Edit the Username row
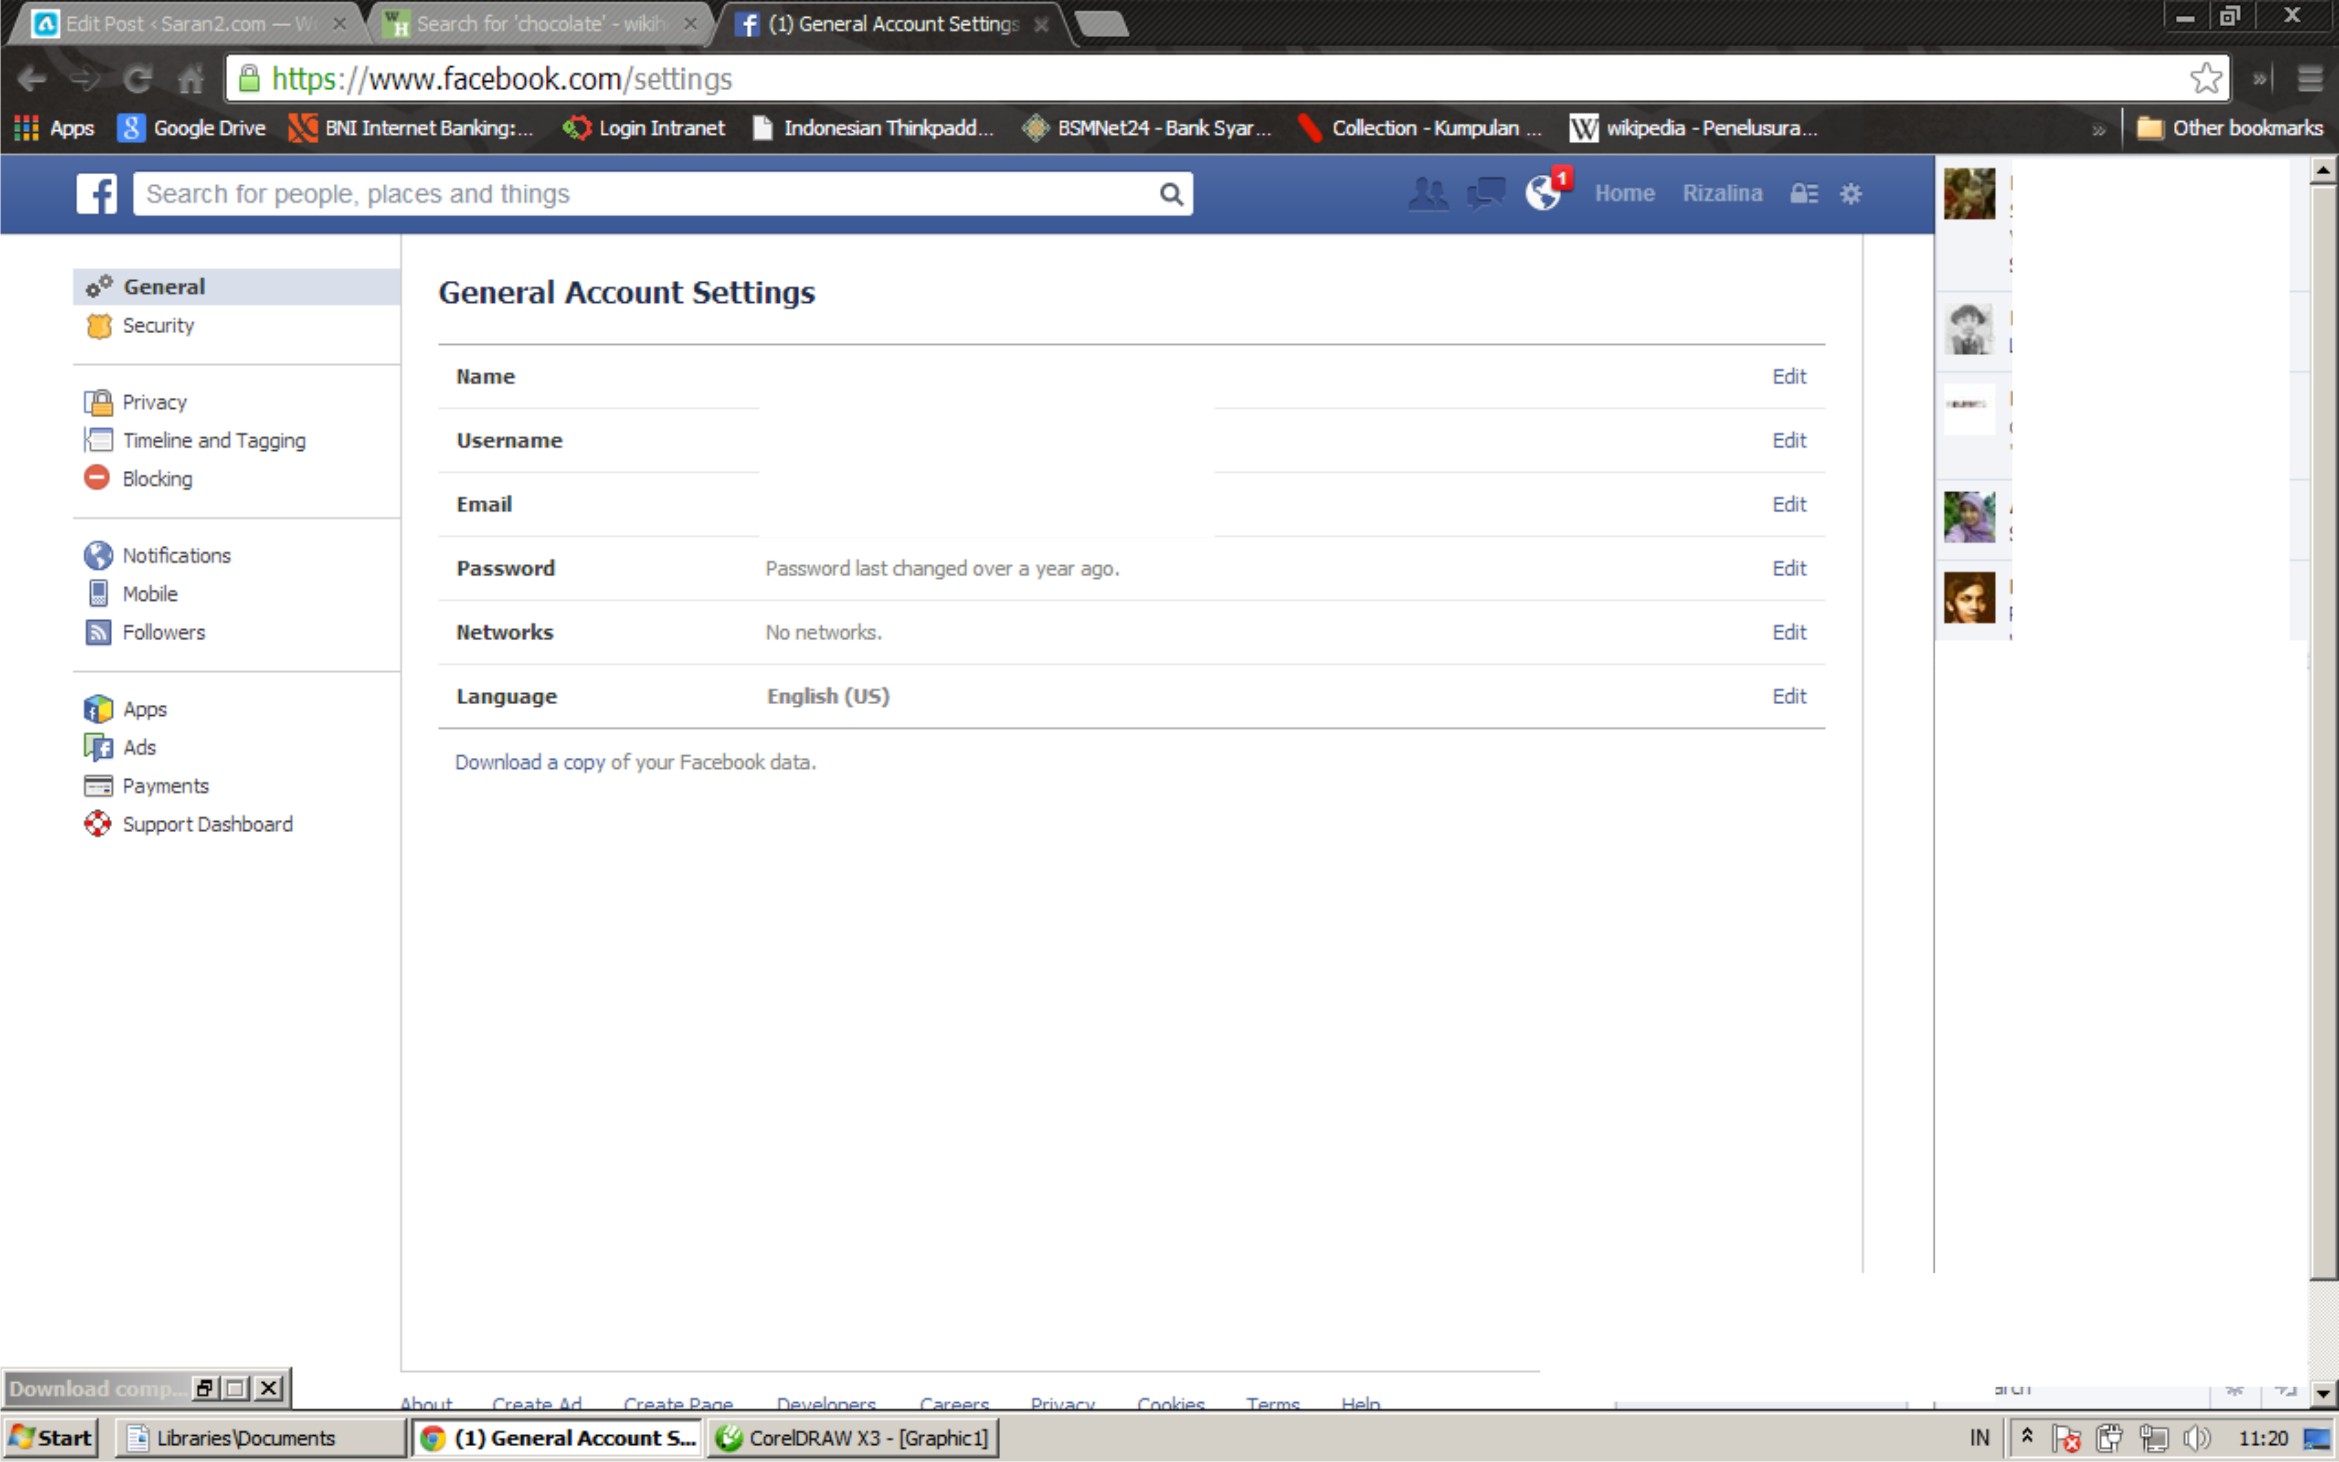The height and width of the screenshot is (1462, 2339). (1789, 440)
